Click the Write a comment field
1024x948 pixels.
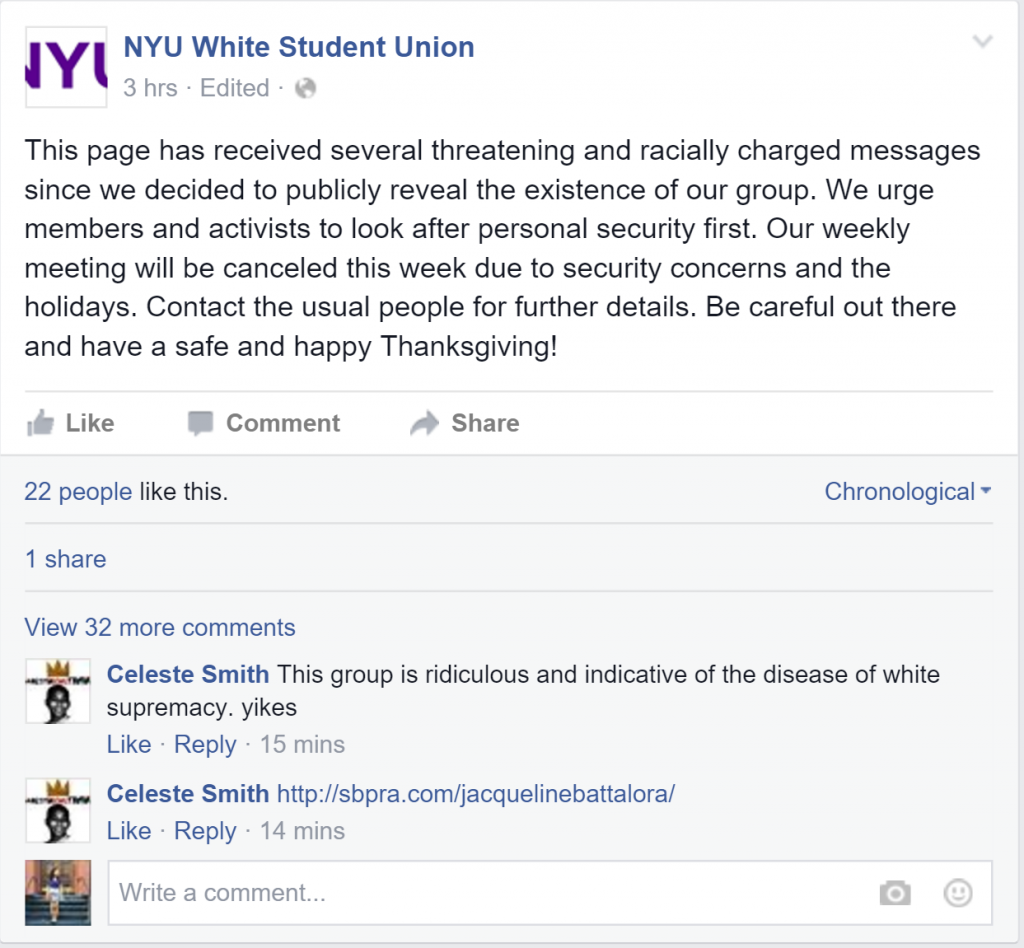point(550,893)
